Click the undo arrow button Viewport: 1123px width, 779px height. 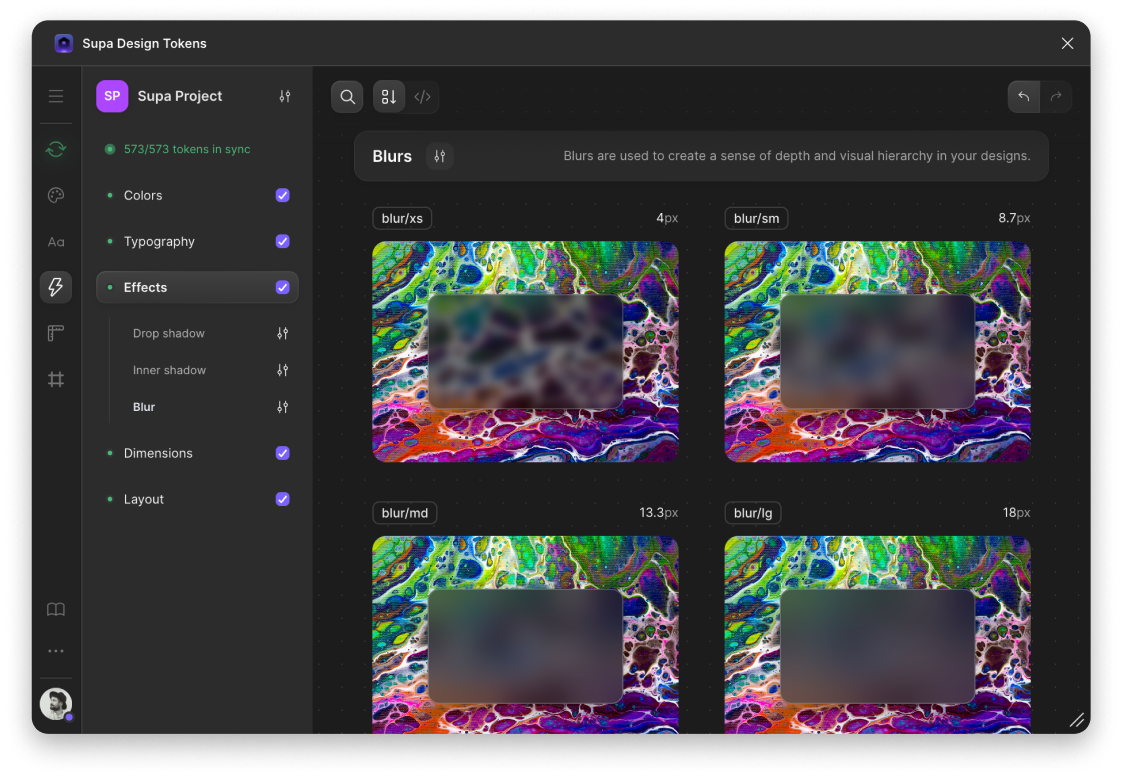(1024, 97)
